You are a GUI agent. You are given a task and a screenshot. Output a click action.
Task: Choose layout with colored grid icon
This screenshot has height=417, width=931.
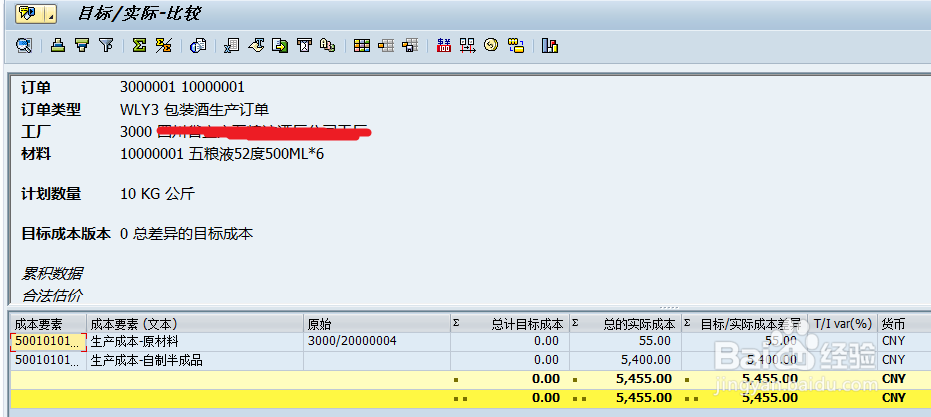pos(362,45)
